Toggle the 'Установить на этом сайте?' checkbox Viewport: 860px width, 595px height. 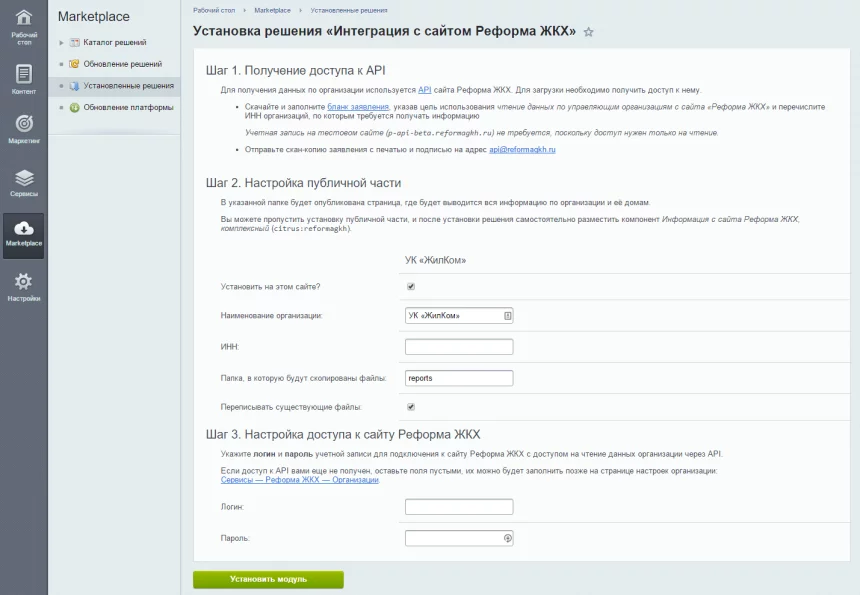pos(411,286)
